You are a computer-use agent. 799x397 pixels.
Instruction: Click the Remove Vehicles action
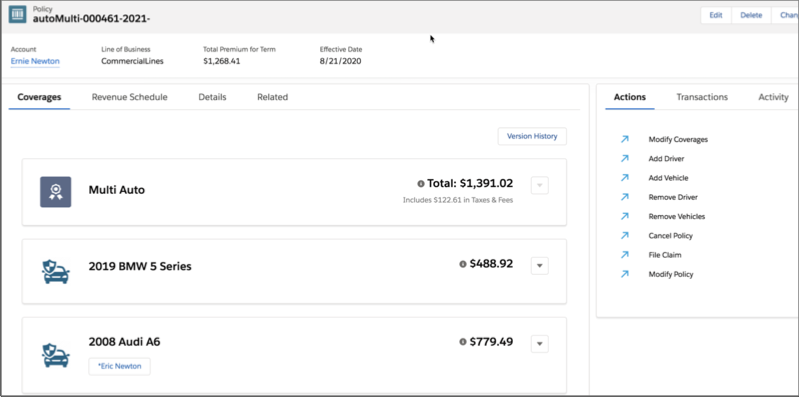click(677, 216)
